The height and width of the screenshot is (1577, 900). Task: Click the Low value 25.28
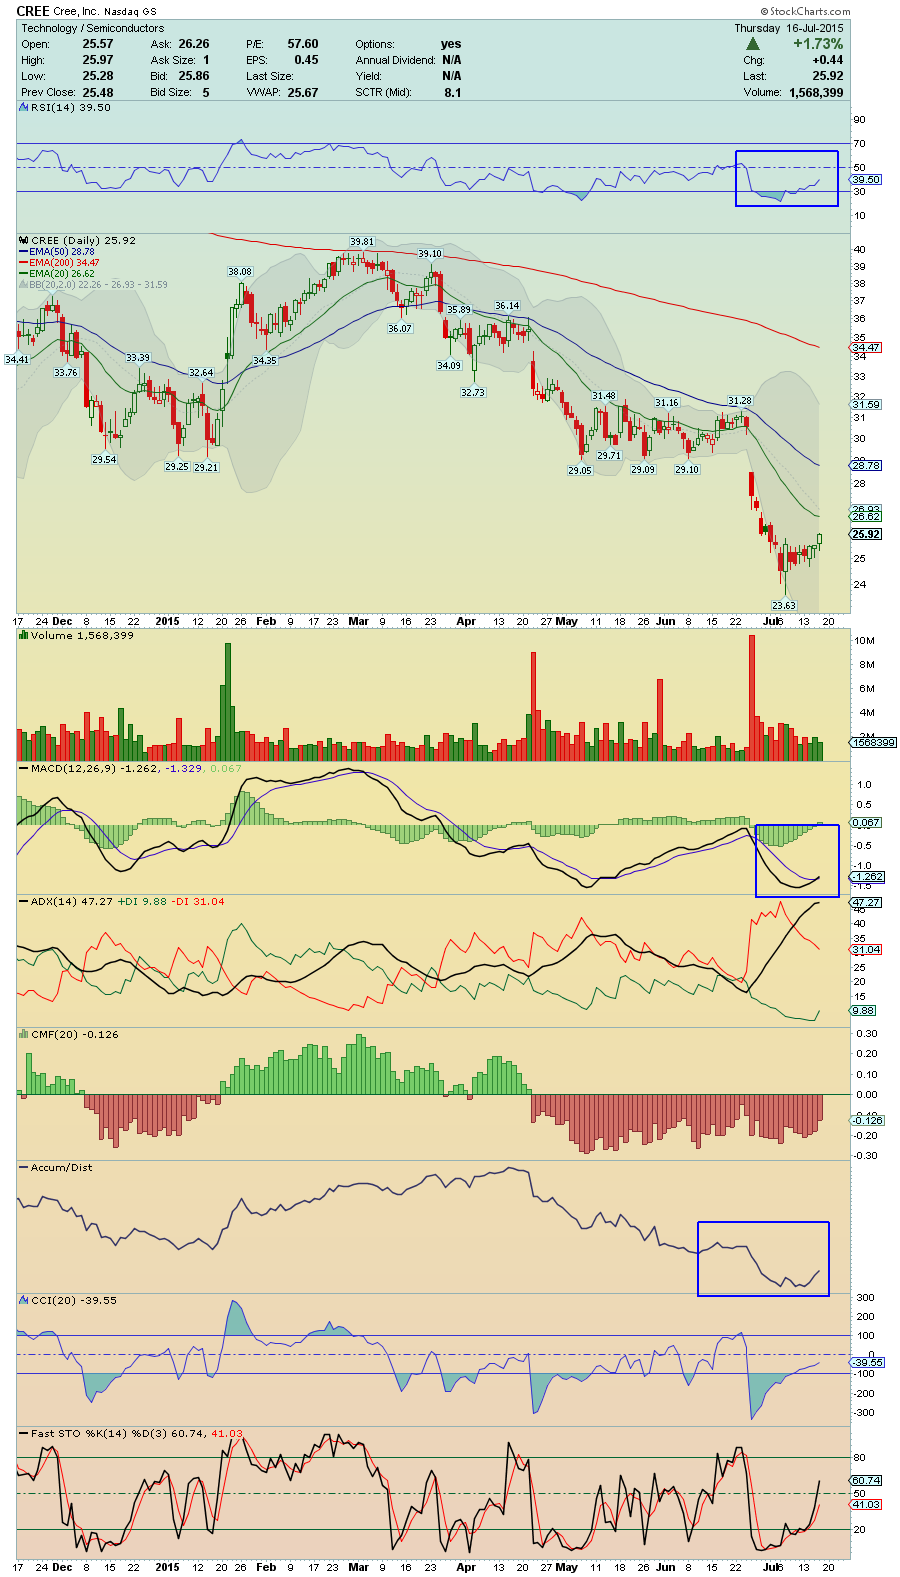98,76
